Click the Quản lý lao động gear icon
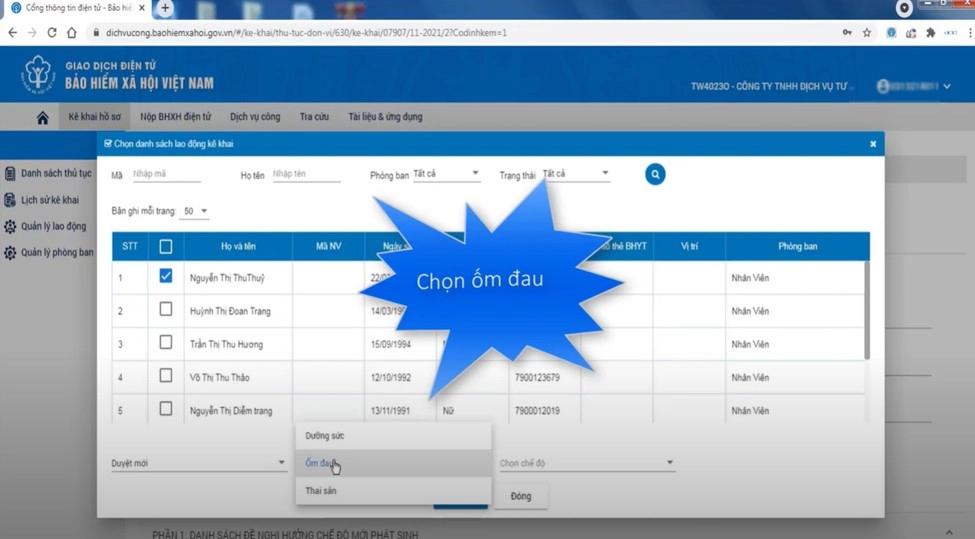 pyautogui.click(x=10, y=226)
